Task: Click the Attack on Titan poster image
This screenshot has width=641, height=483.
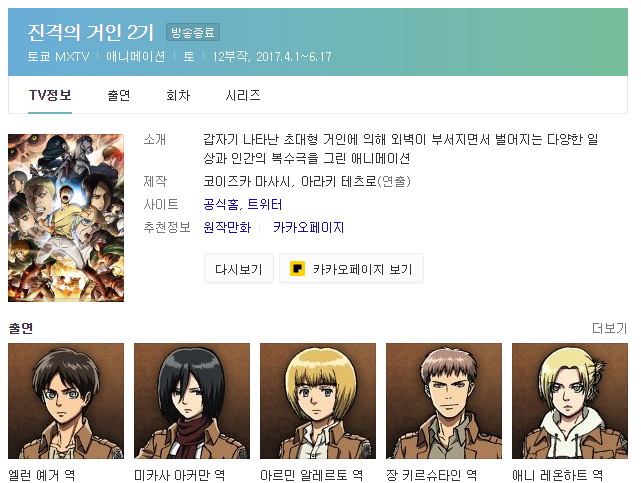Action: tap(66, 218)
